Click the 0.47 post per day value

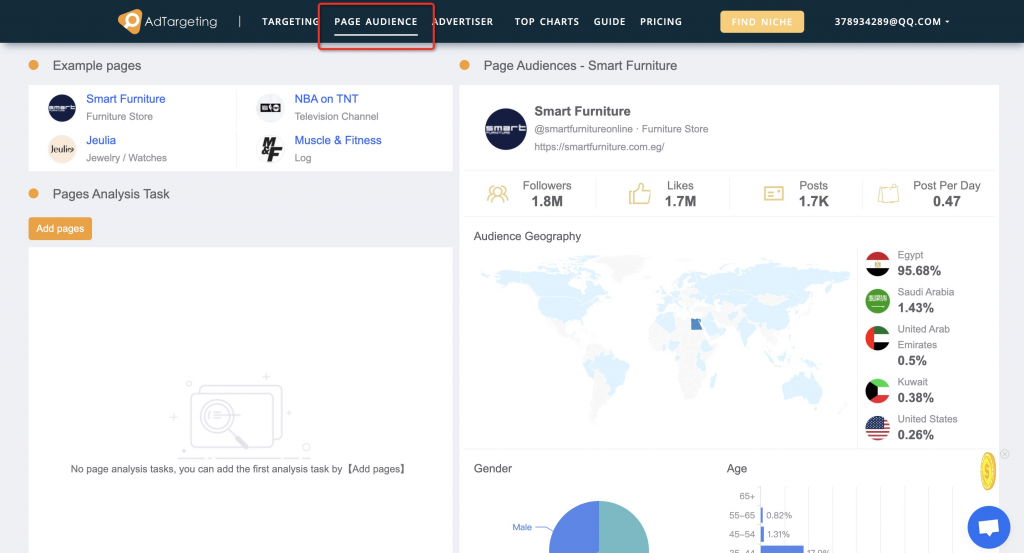point(946,202)
